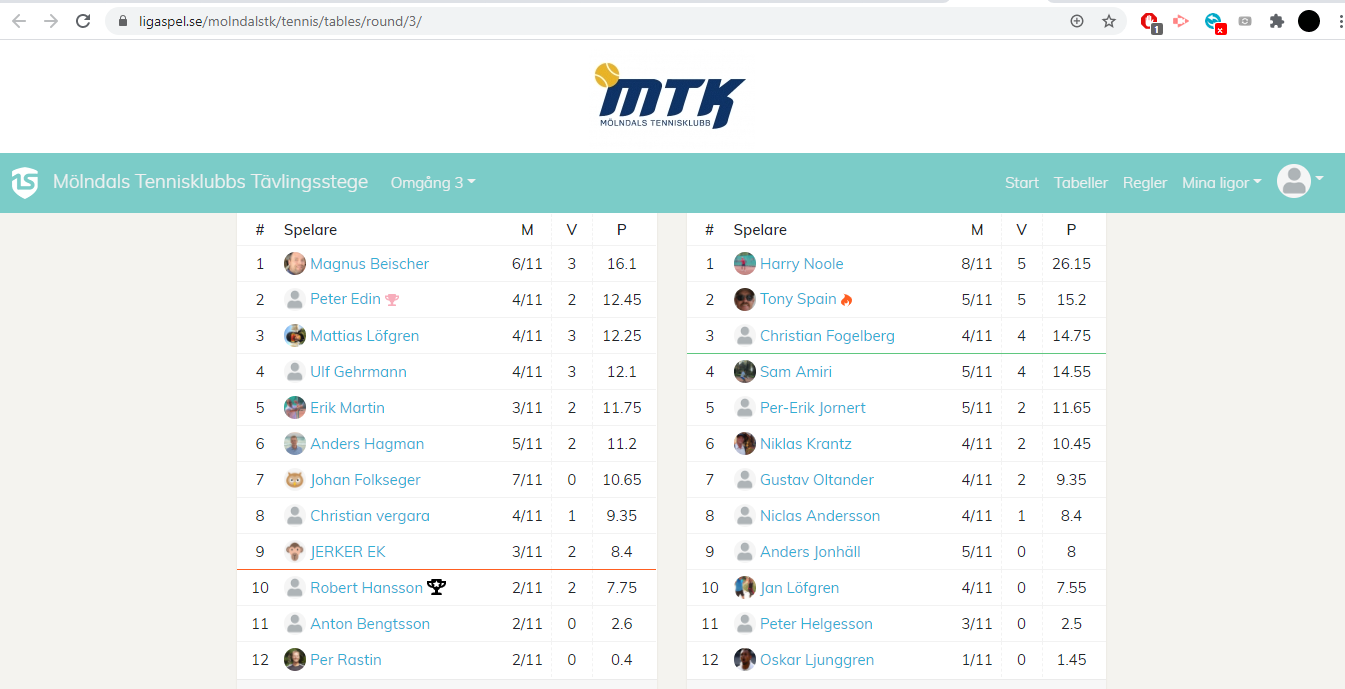Open the Mina ligor dropdown
1345x689 pixels.
pyautogui.click(x=1221, y=183)
